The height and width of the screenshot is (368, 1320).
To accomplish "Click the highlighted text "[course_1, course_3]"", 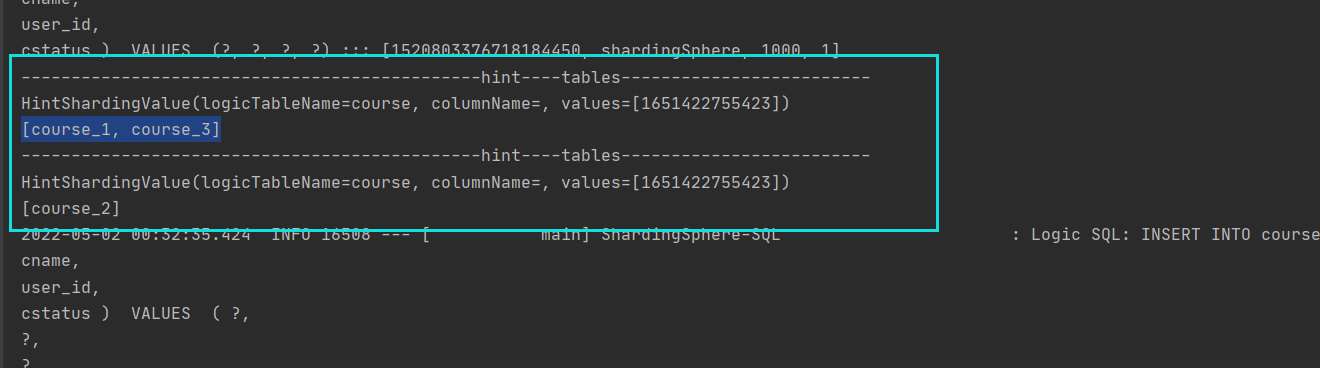I will click(x=121, y=129).
